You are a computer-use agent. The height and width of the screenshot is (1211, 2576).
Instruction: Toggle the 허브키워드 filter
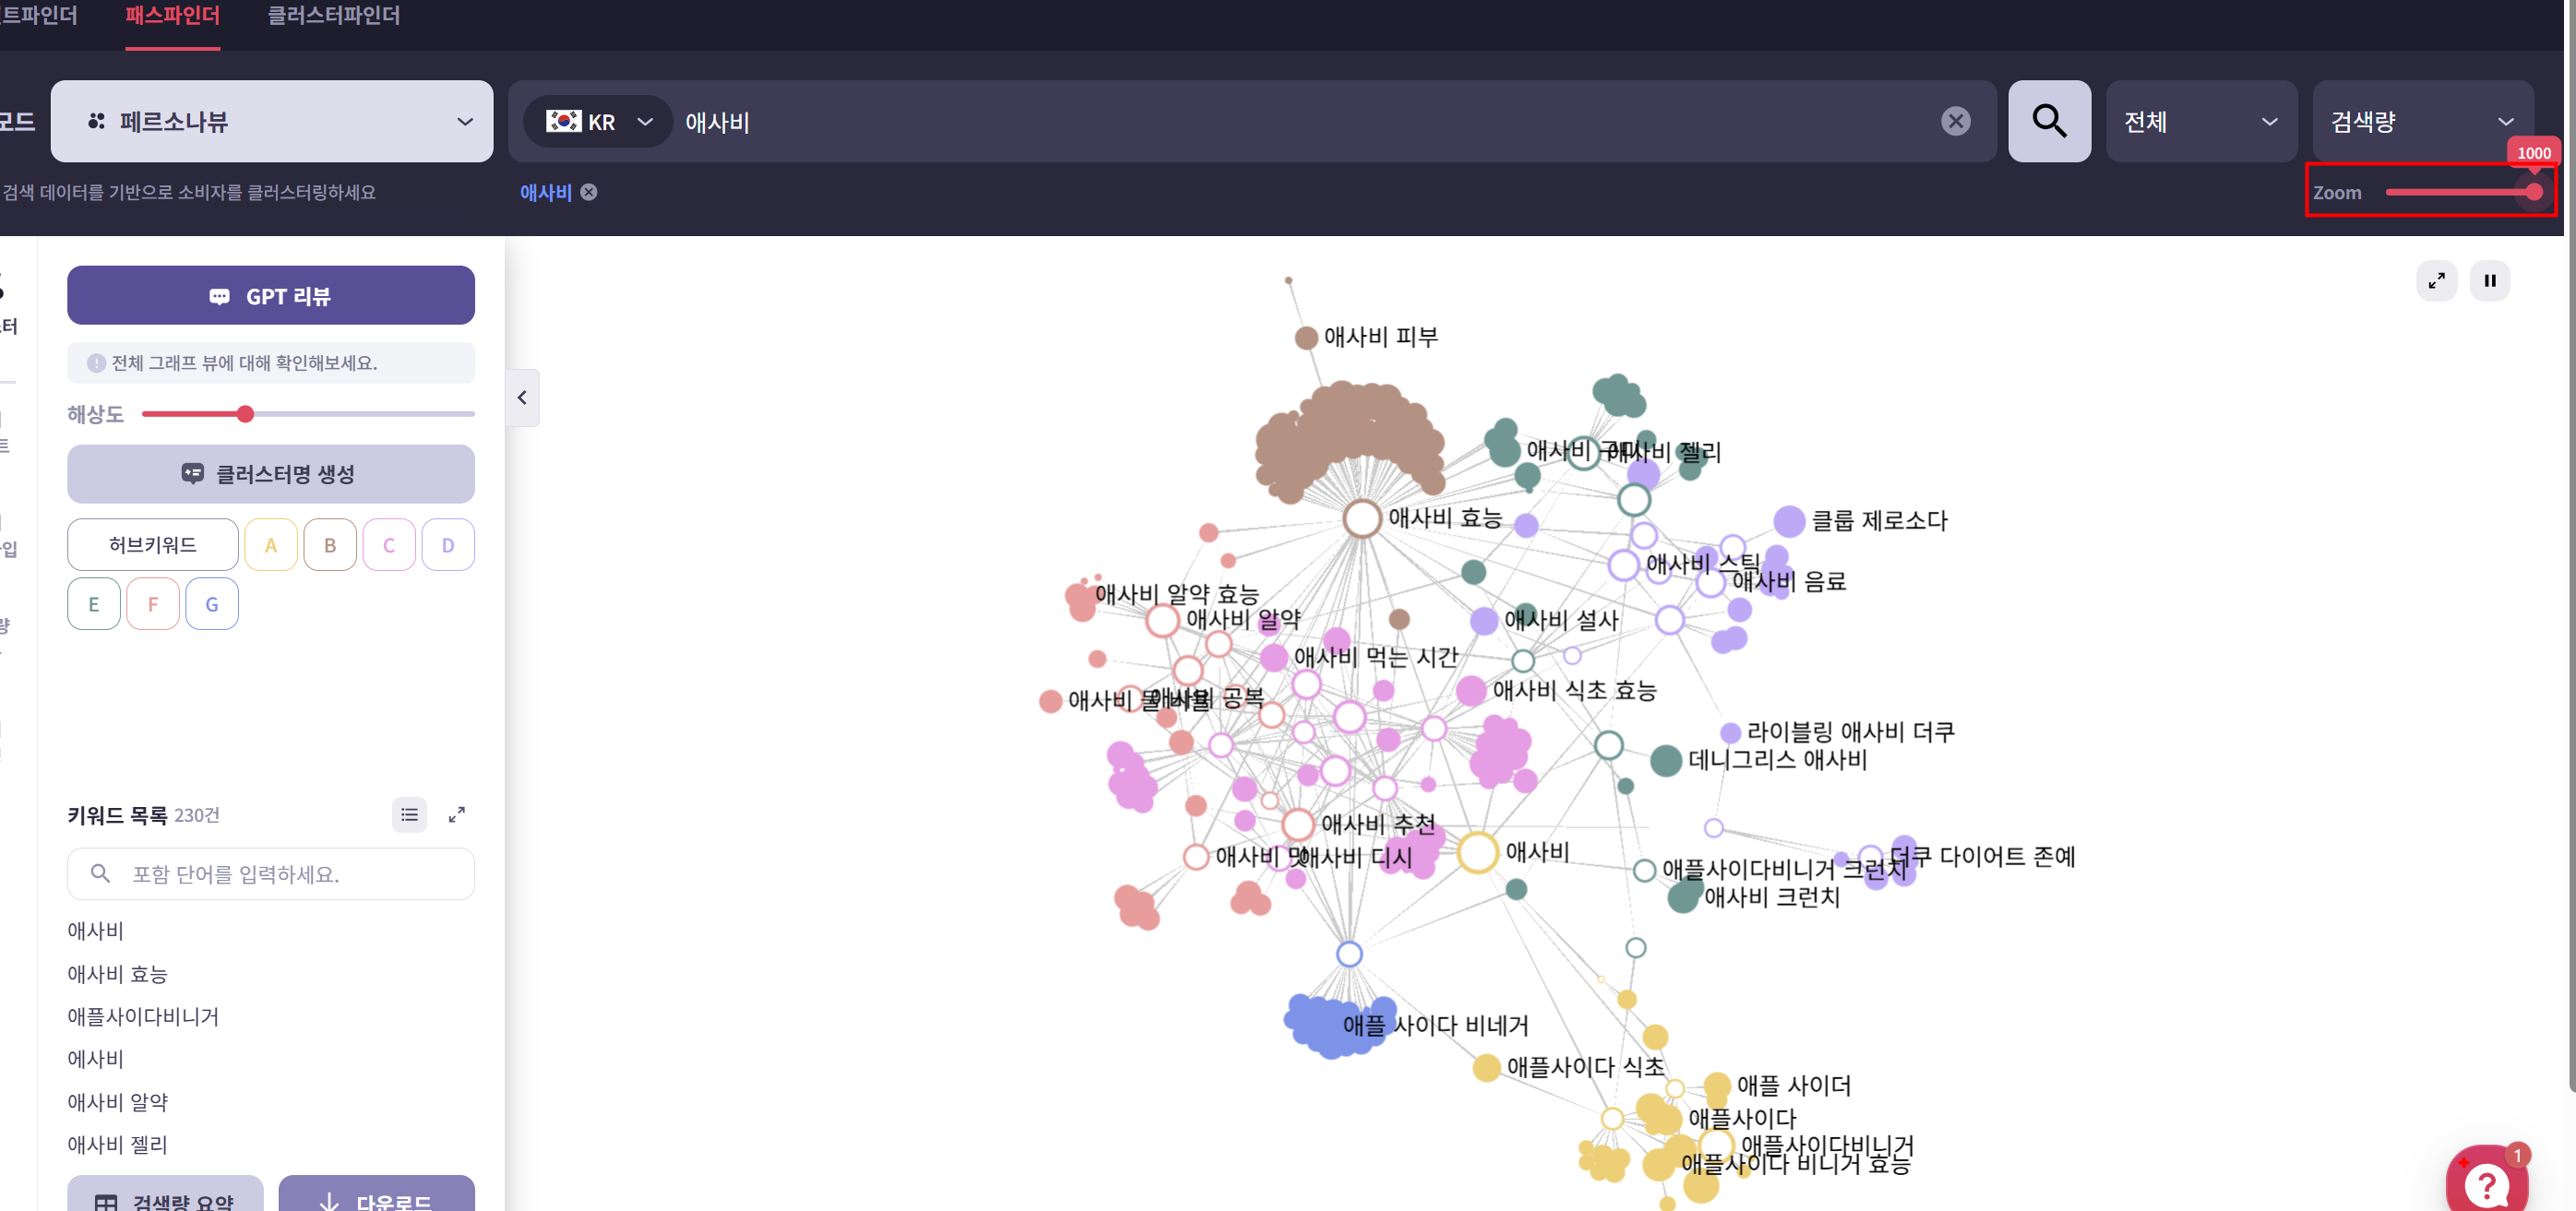pyautogui.click(x=152, y=545)
